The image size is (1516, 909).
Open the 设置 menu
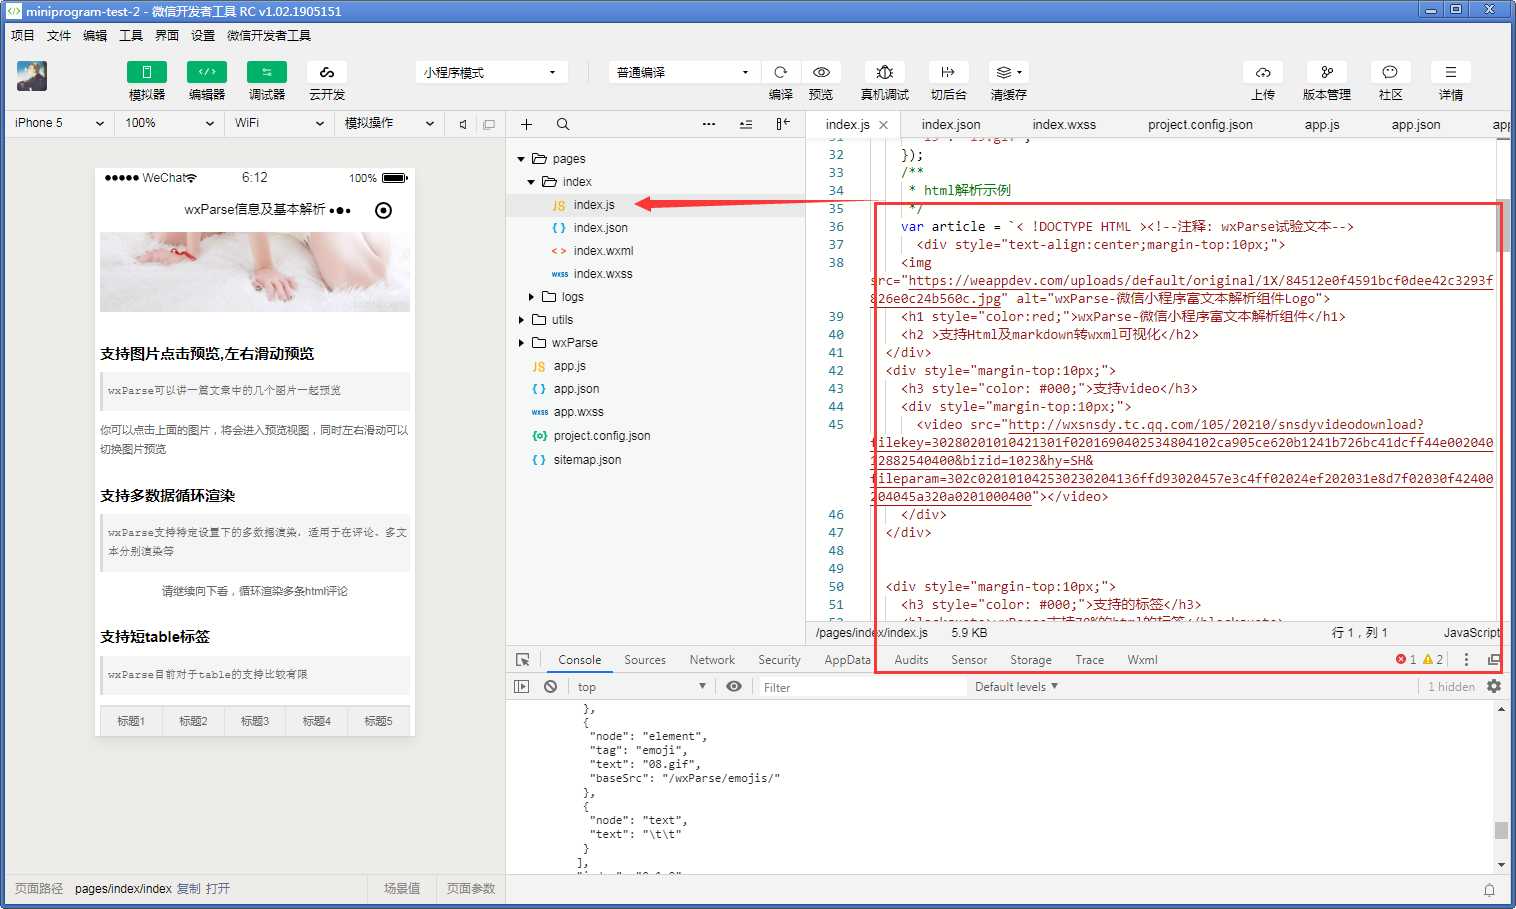coord(203,35)
